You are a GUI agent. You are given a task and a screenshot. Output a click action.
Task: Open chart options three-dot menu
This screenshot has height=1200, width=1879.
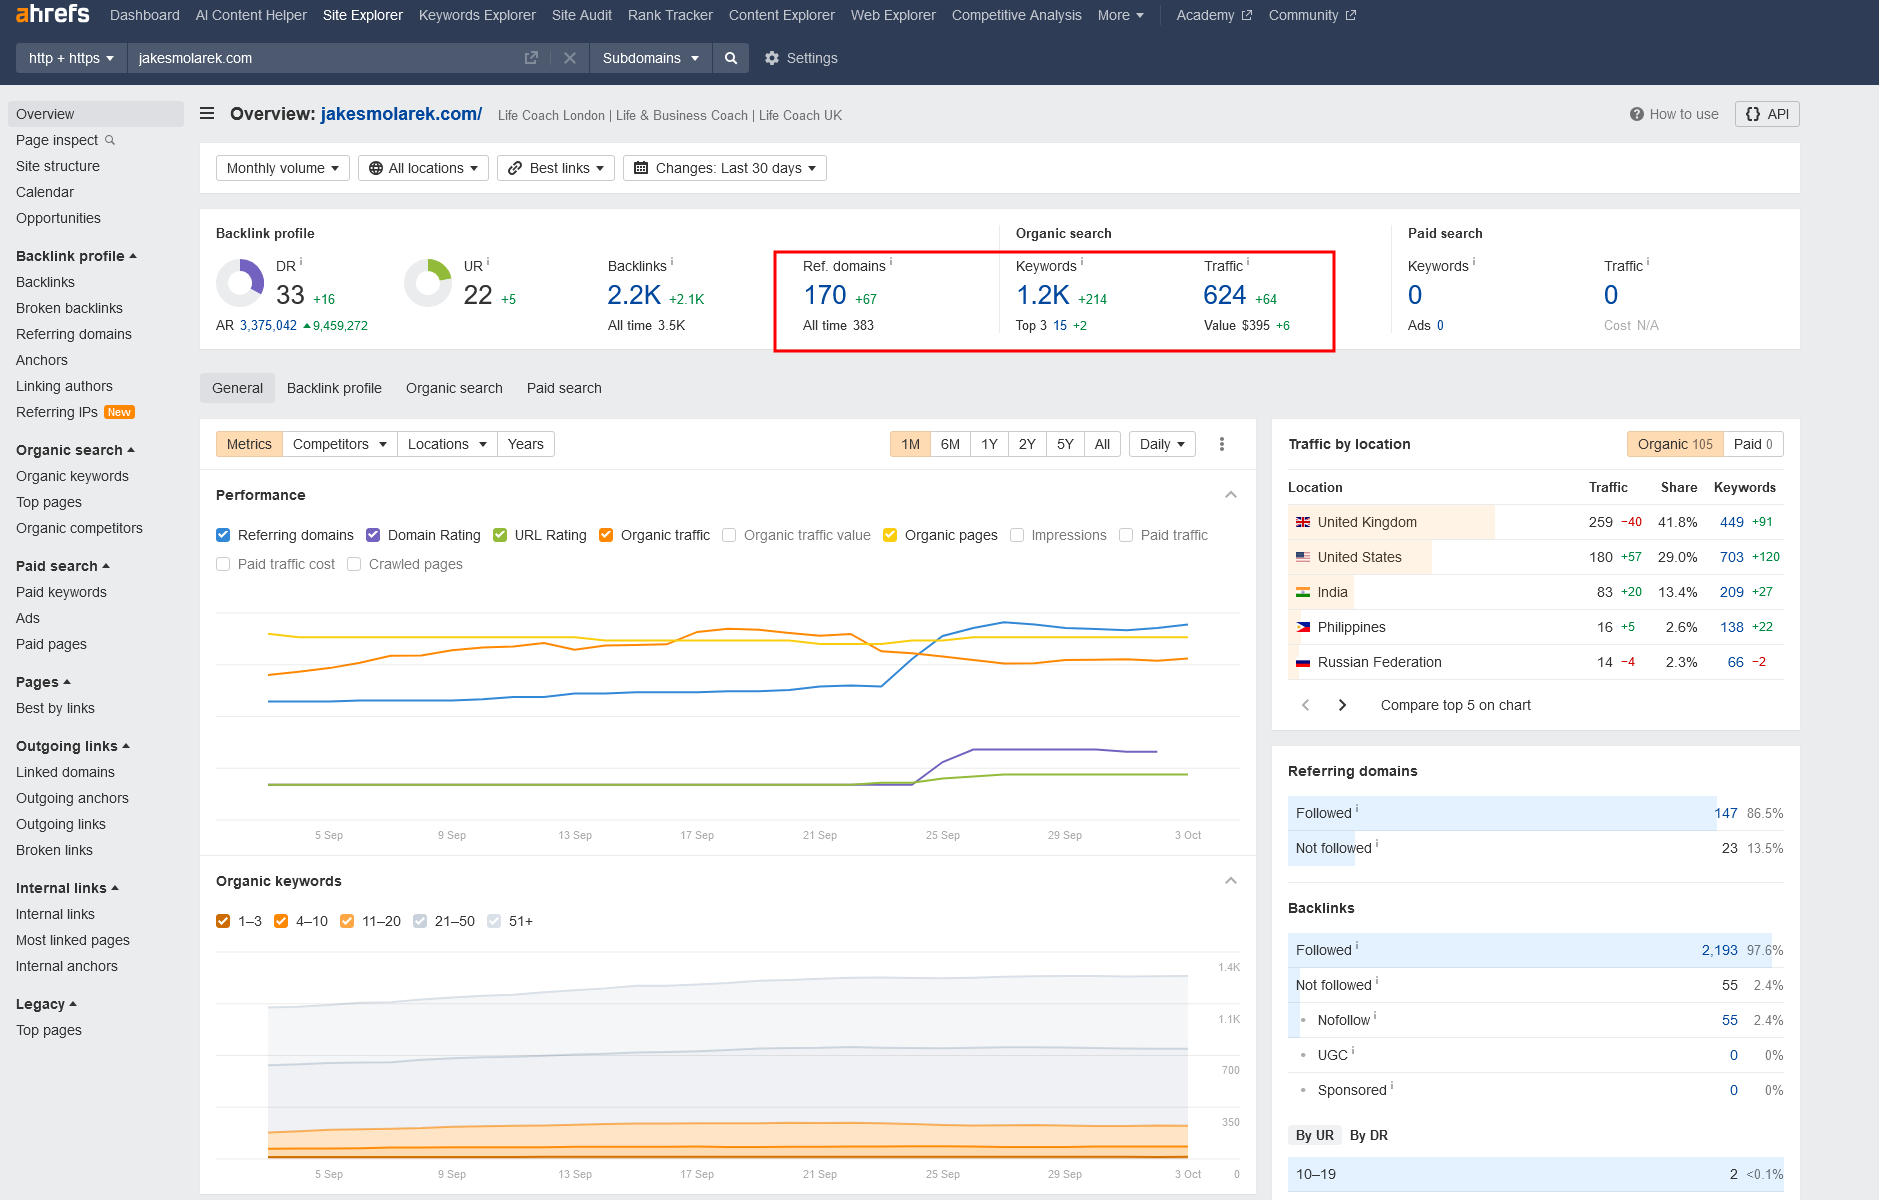click(1222, 444)
